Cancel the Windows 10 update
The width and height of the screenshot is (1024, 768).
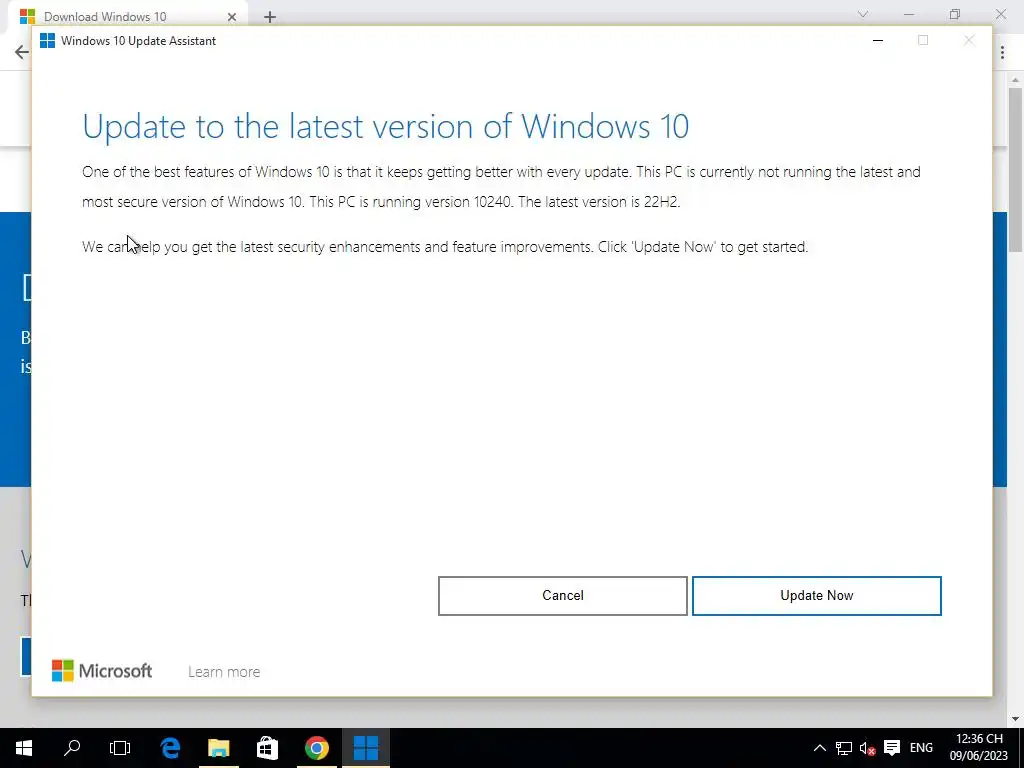(562, 596)
